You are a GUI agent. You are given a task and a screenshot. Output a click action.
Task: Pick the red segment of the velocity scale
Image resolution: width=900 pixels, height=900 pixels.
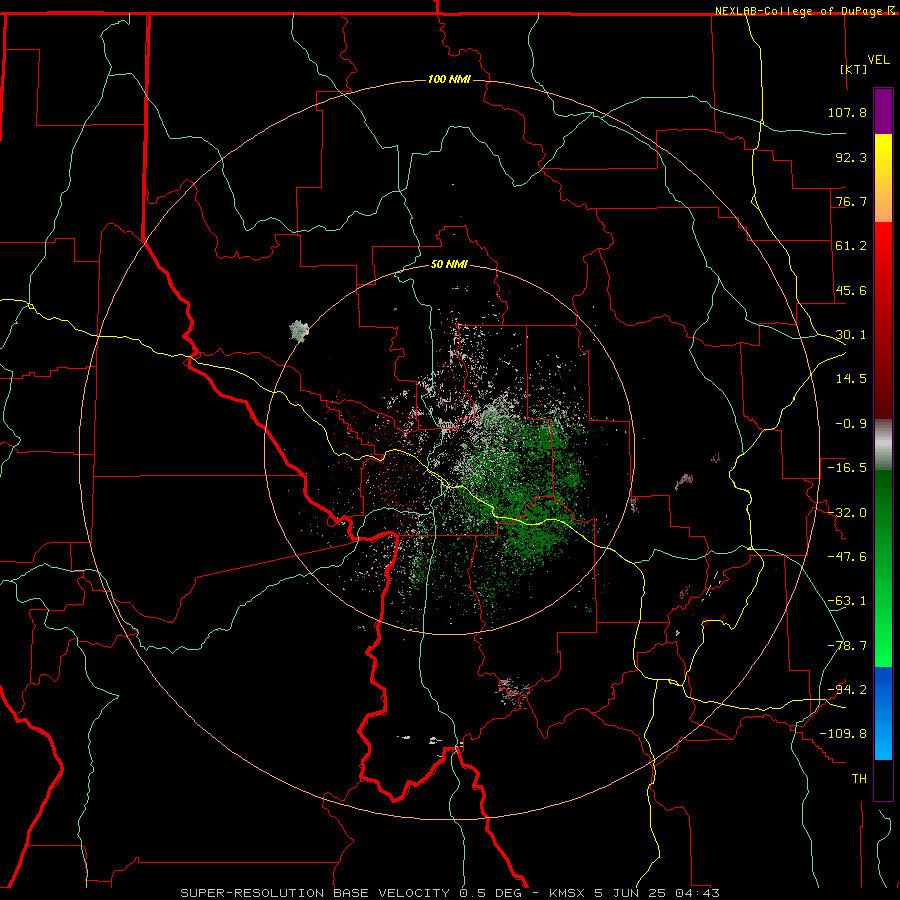tap(883, 320)
